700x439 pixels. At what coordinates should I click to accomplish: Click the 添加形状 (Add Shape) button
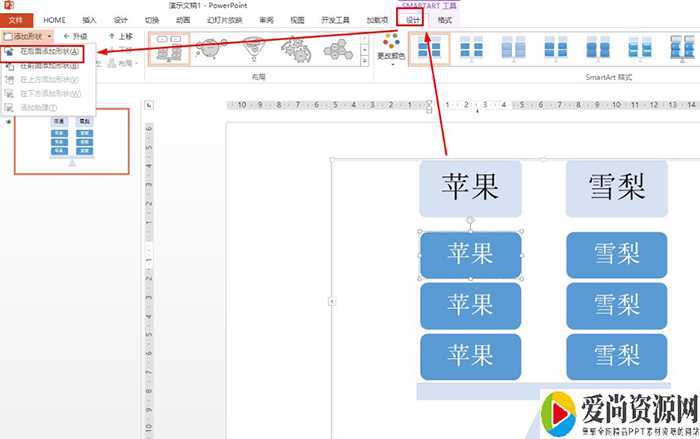24,36
